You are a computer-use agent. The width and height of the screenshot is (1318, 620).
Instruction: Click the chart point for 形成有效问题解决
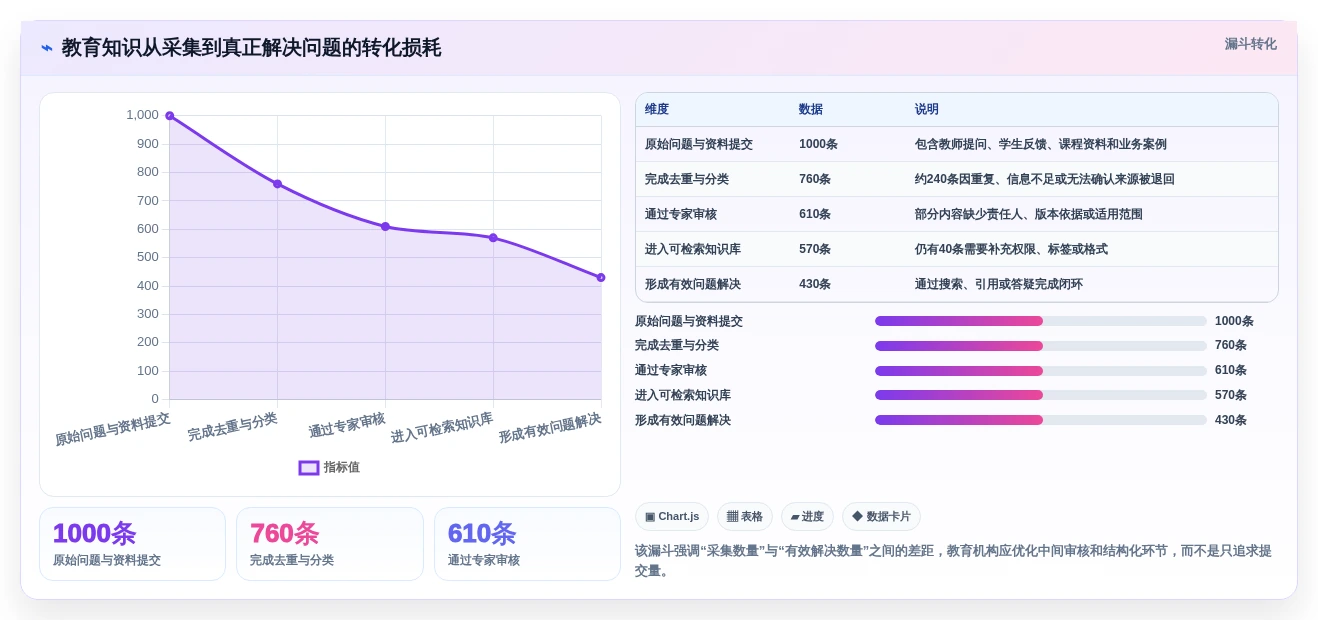601,278
